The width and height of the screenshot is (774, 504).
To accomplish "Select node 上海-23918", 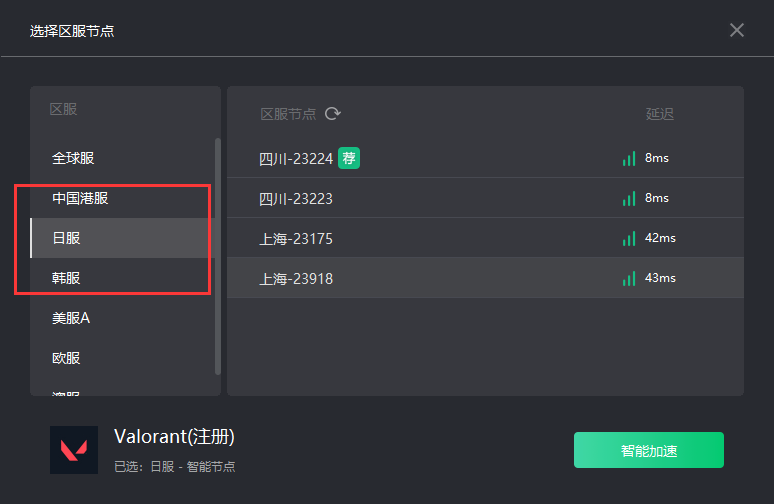I will pos(295,278).
